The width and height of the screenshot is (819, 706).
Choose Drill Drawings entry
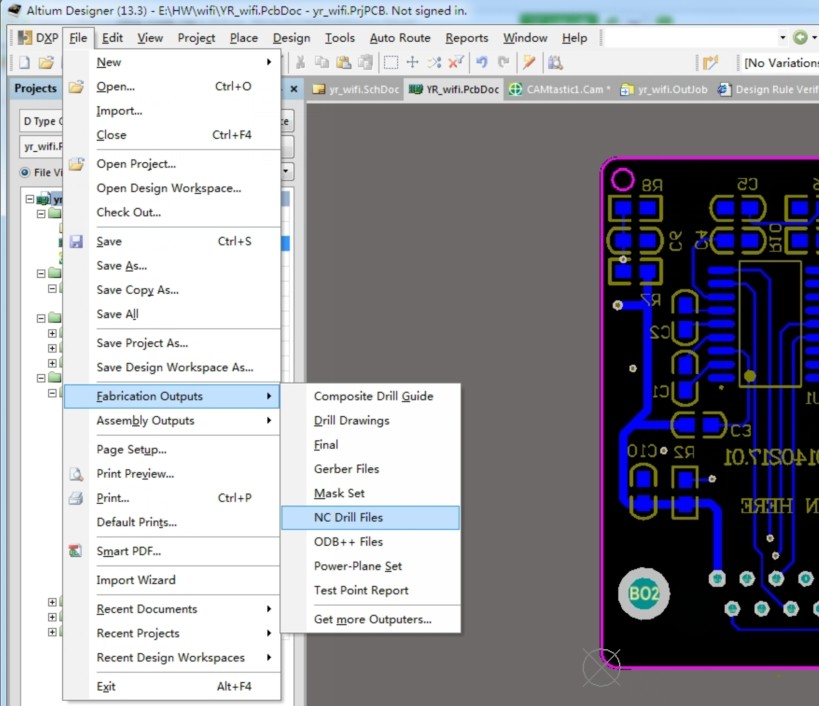click(370, 420)
